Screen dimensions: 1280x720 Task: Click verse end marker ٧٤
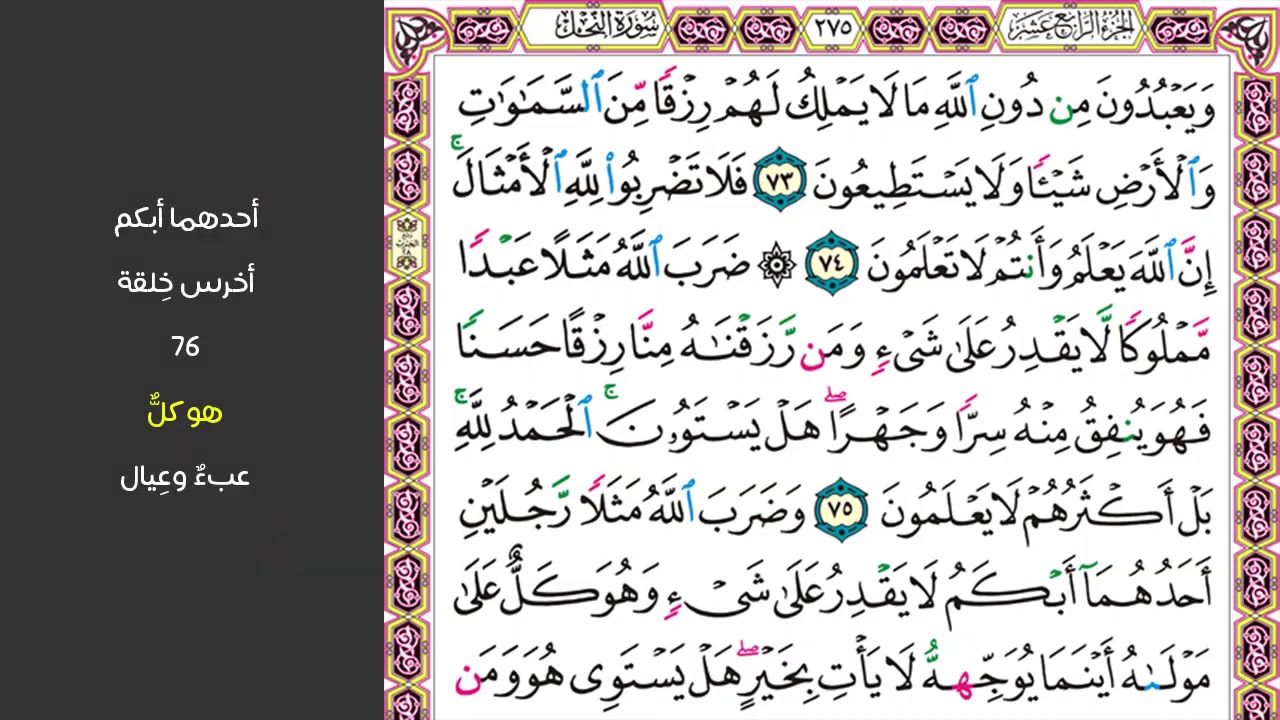pos(832,265)
